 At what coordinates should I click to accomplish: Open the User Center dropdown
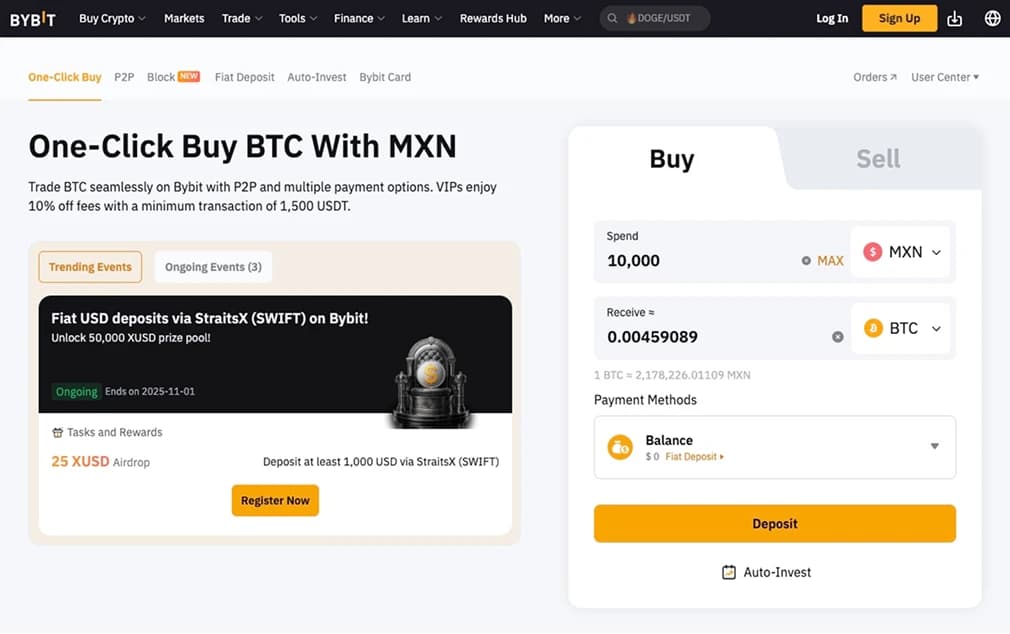pyautogui.click(x=944, y=76)
